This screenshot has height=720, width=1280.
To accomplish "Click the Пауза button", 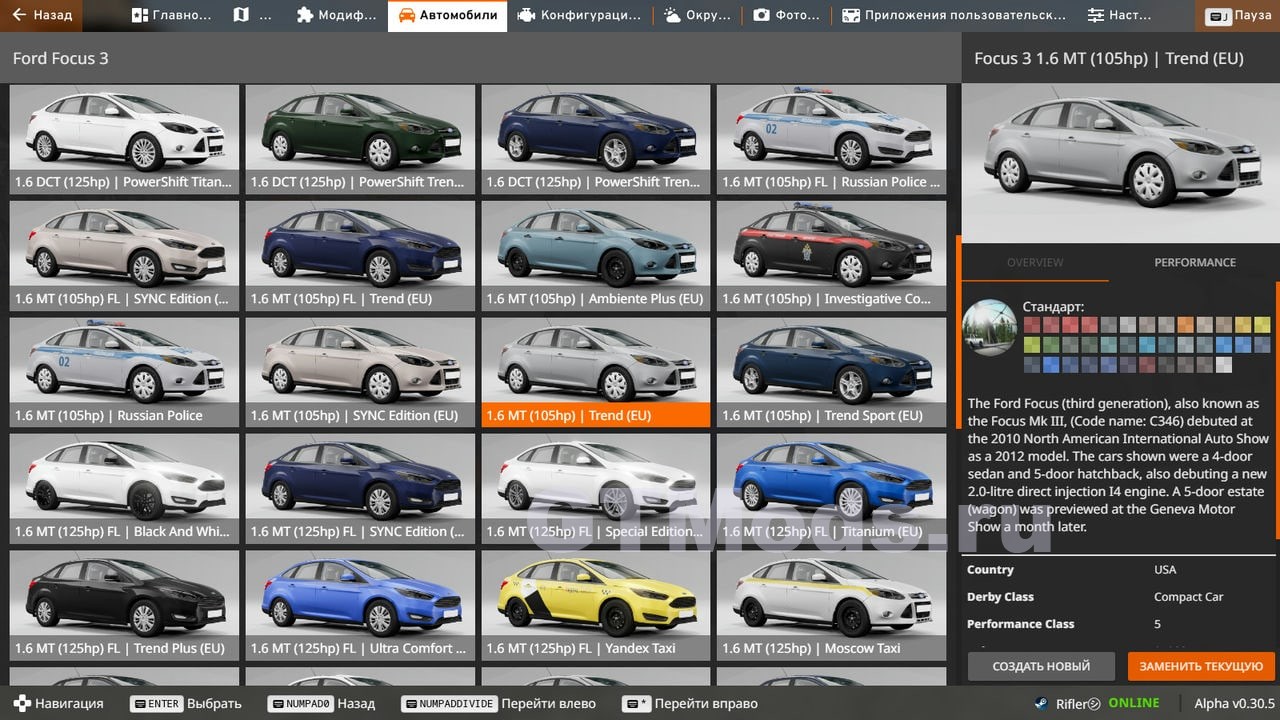I will point(1238,15).
